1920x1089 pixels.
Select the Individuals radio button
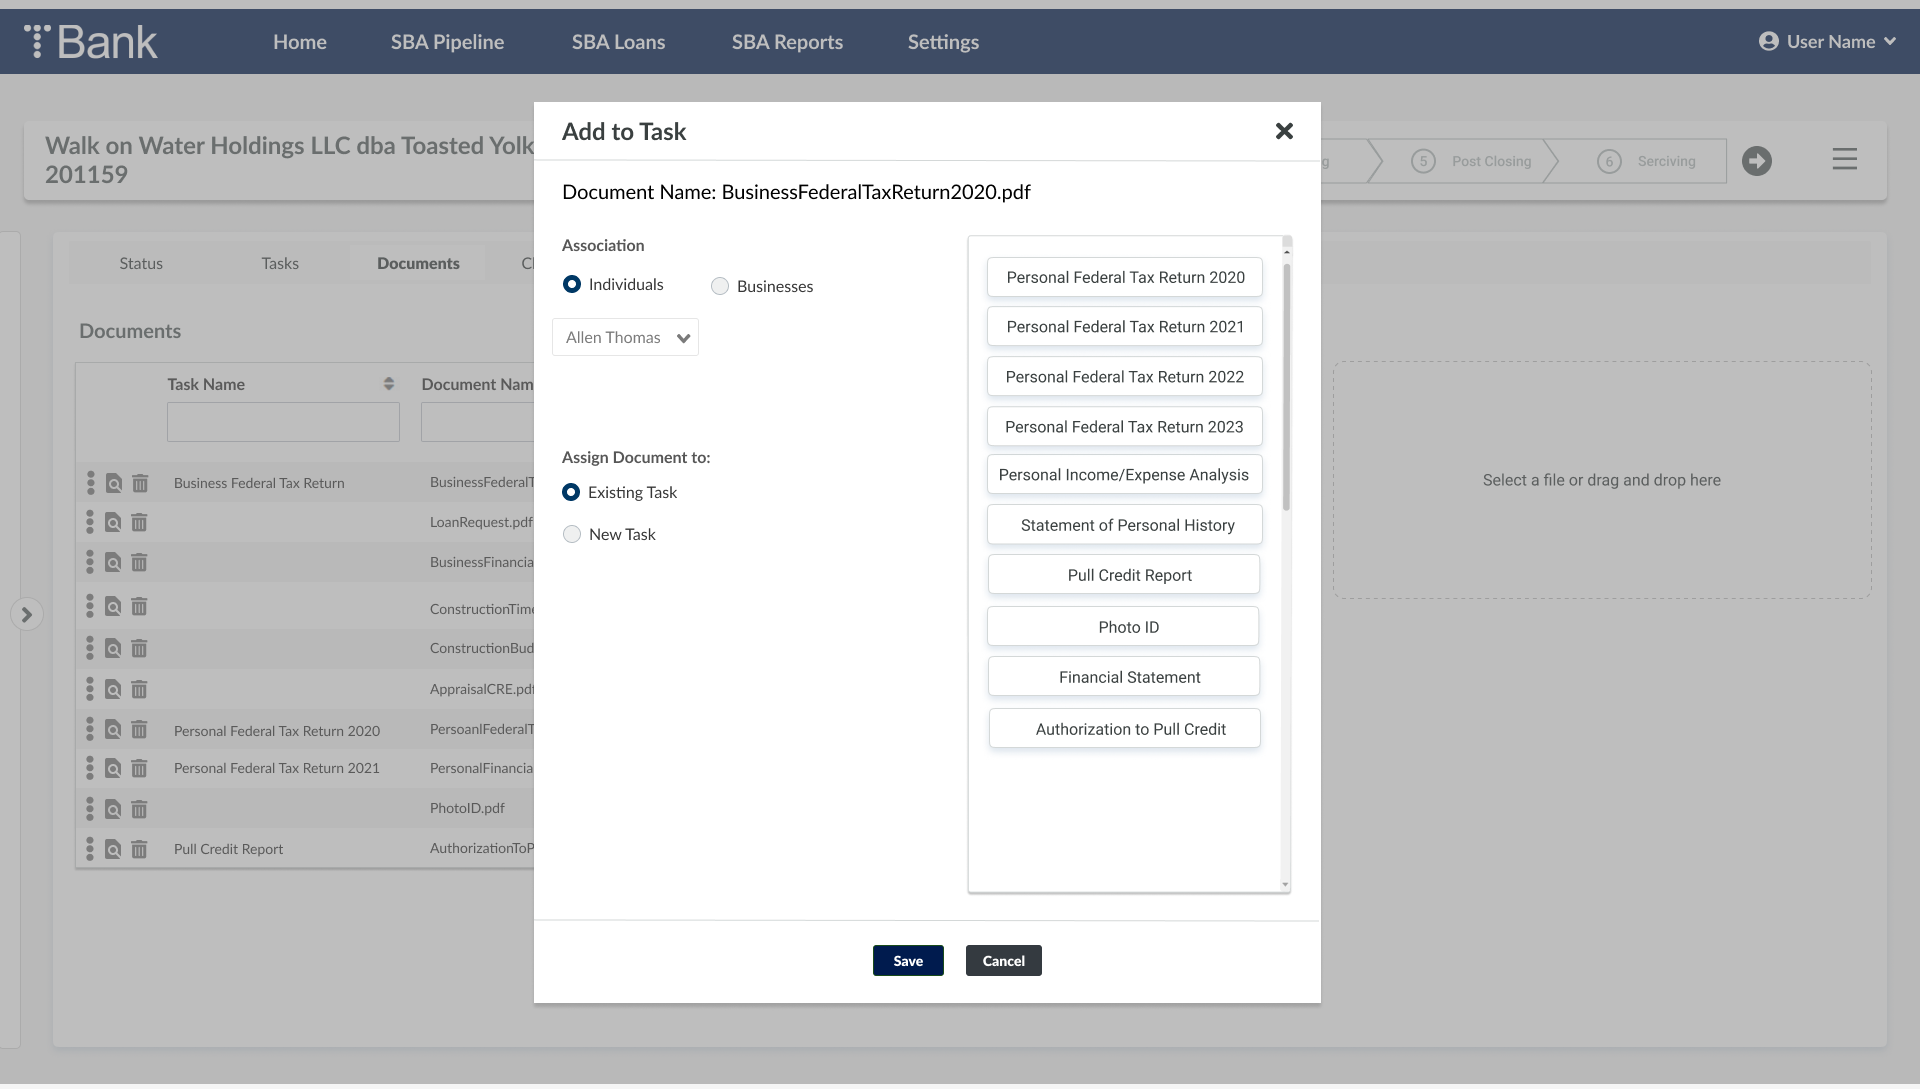point(572,285)
